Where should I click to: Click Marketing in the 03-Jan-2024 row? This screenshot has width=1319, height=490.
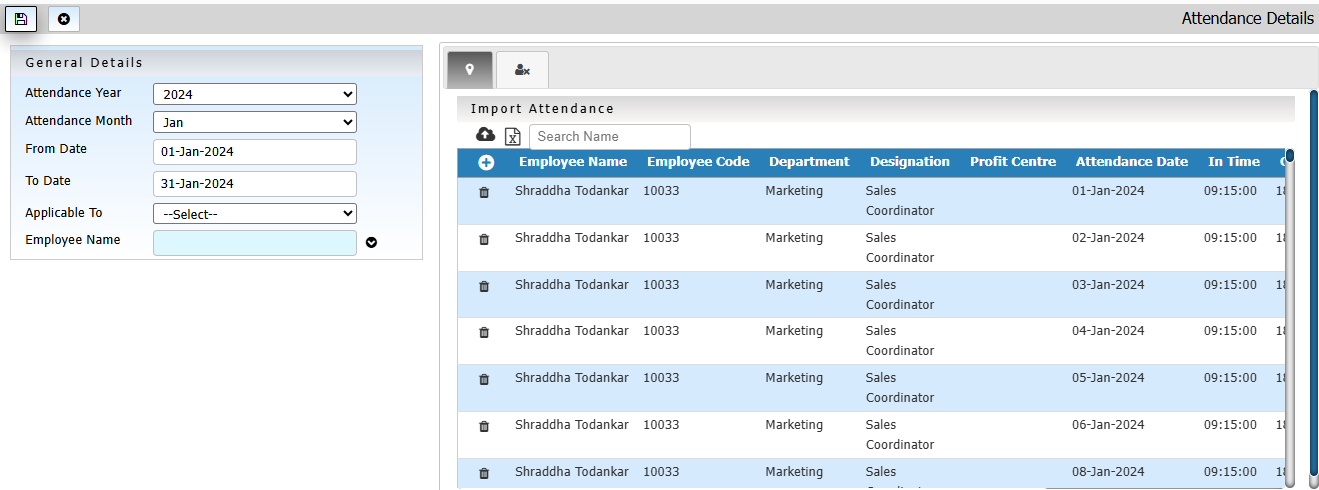(x=794, y=285)
